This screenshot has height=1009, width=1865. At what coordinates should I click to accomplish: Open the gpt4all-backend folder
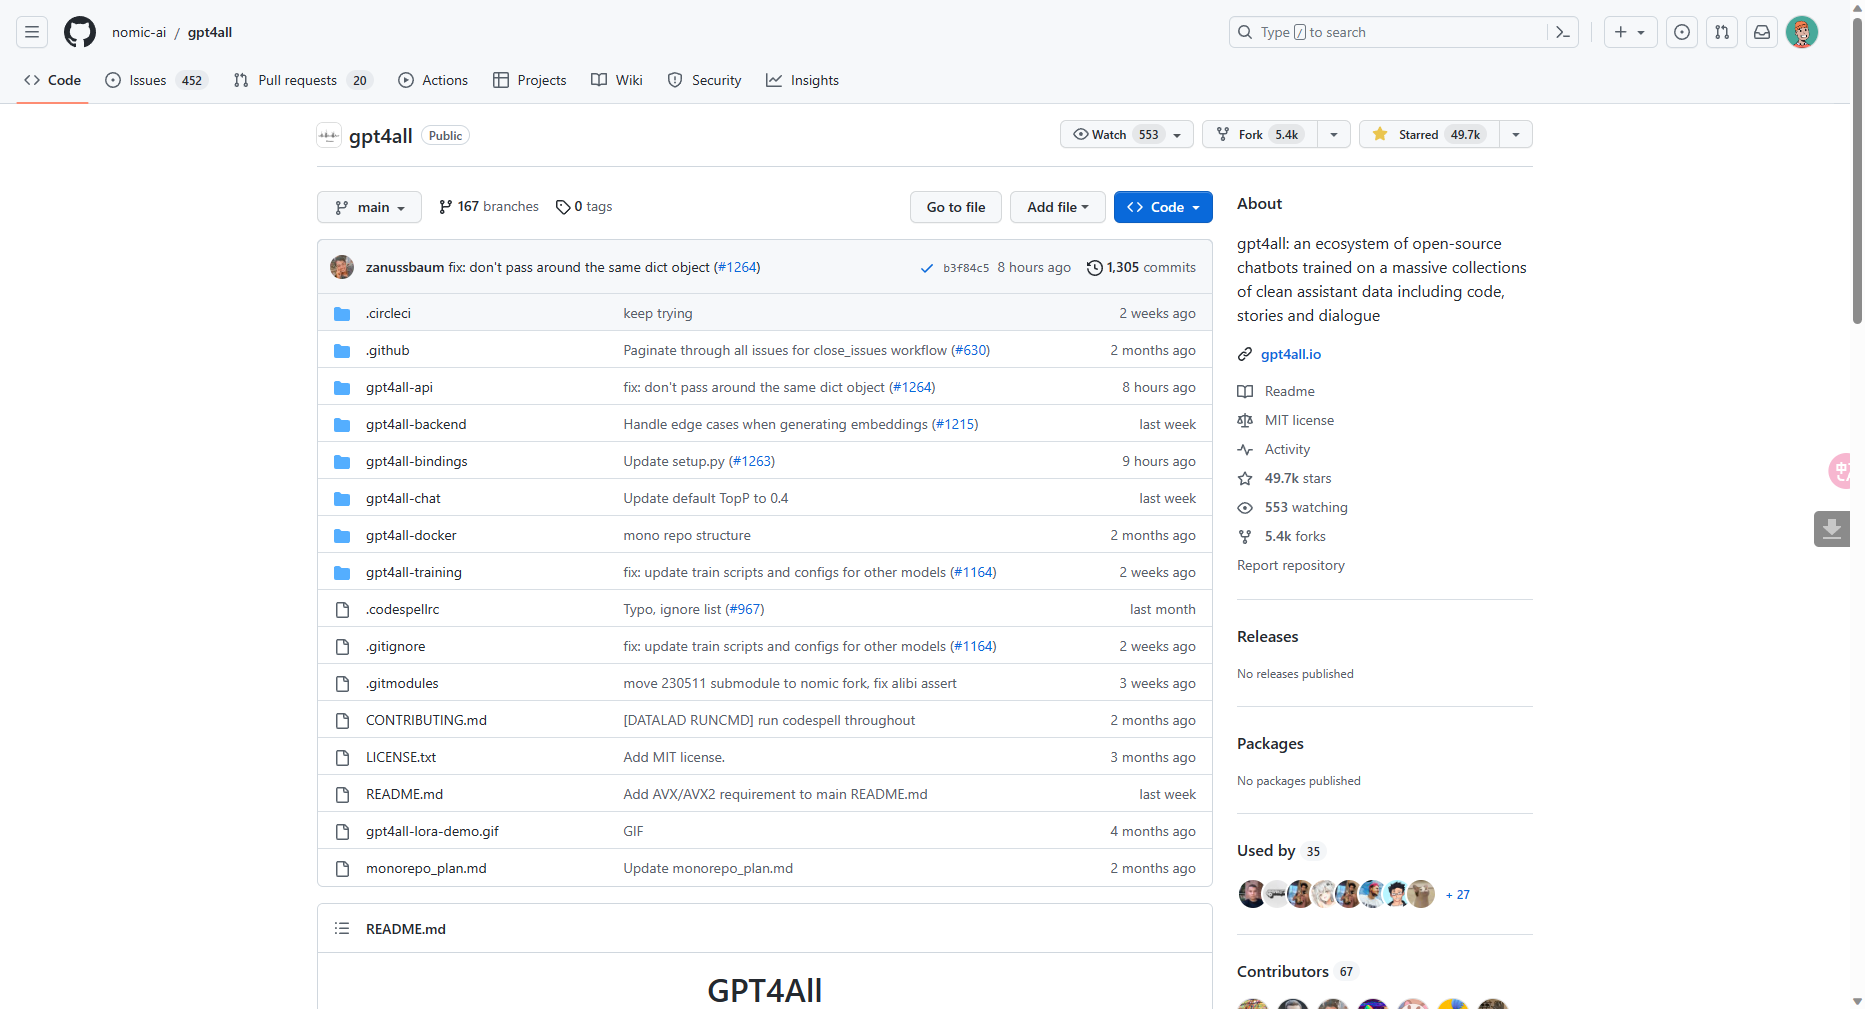point(416,424)
